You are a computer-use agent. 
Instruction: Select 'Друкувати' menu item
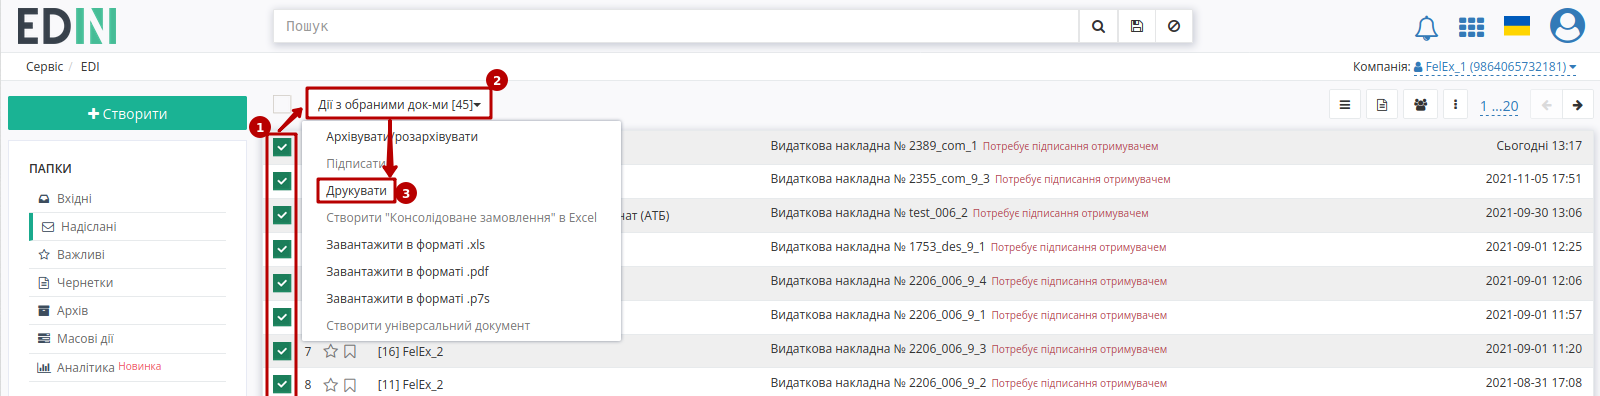click(356, 191)
